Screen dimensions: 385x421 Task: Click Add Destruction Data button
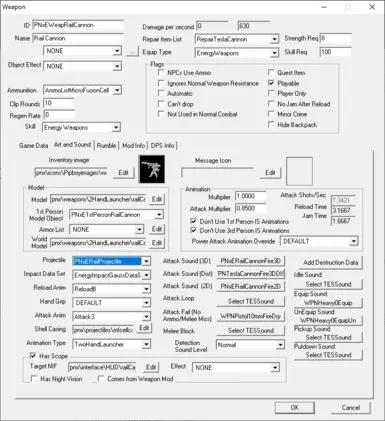(330, 263)
